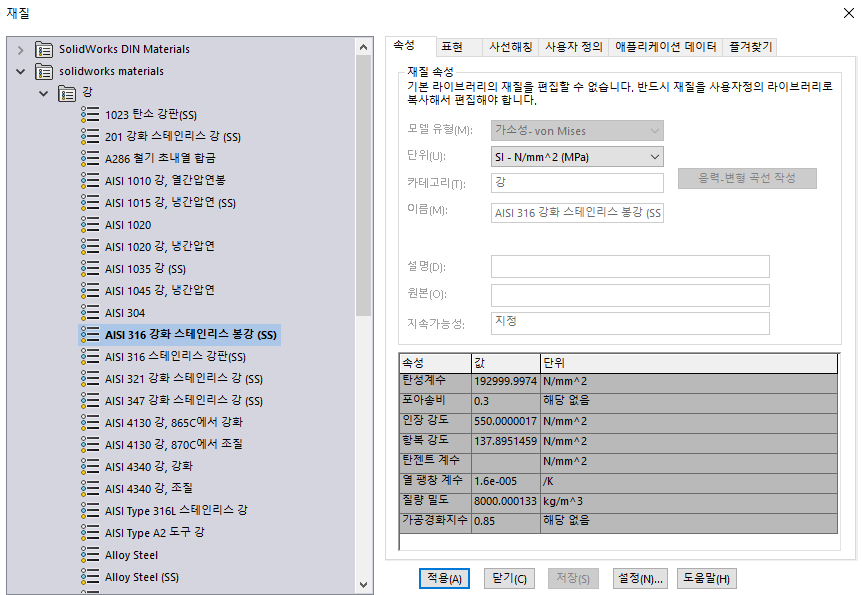862x595 pixels.
Task: Open 설정(N)... settings
Action: [x=640, y=579]
